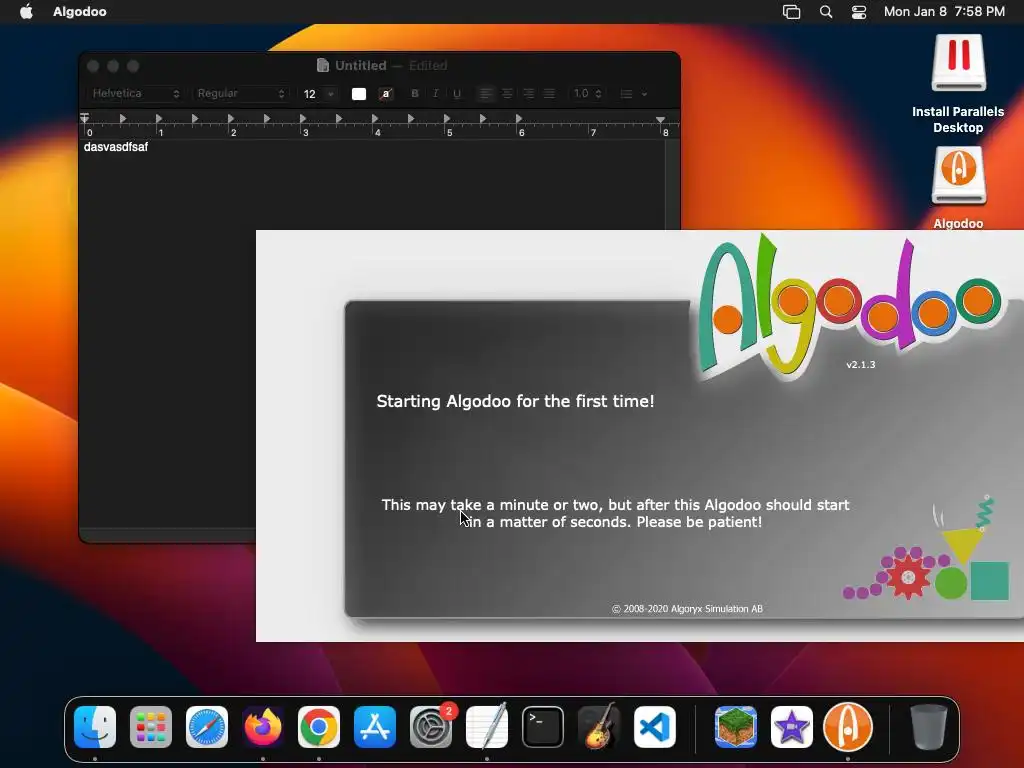
Task: Toggle bold formatting in TextEdit
Action: tap(415, 93)
